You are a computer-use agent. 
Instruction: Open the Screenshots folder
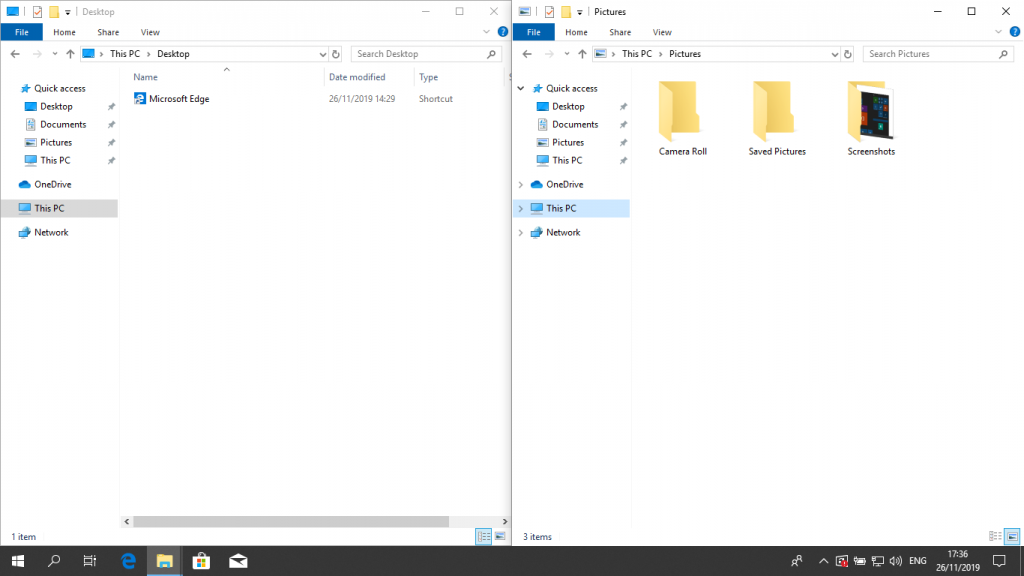pos(871,119)
